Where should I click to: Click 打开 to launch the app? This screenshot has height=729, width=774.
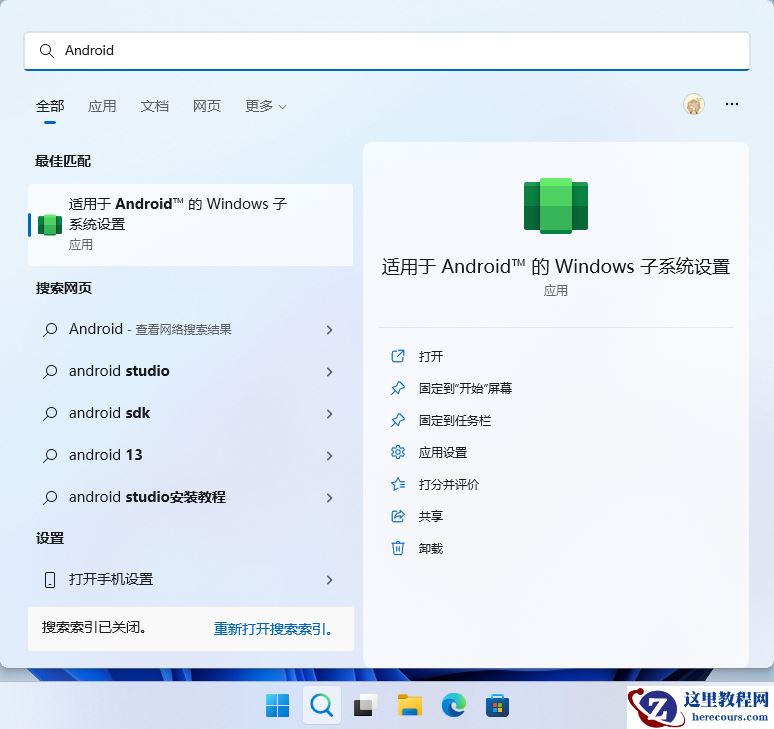pyautogui.click(x=430, y=356)
